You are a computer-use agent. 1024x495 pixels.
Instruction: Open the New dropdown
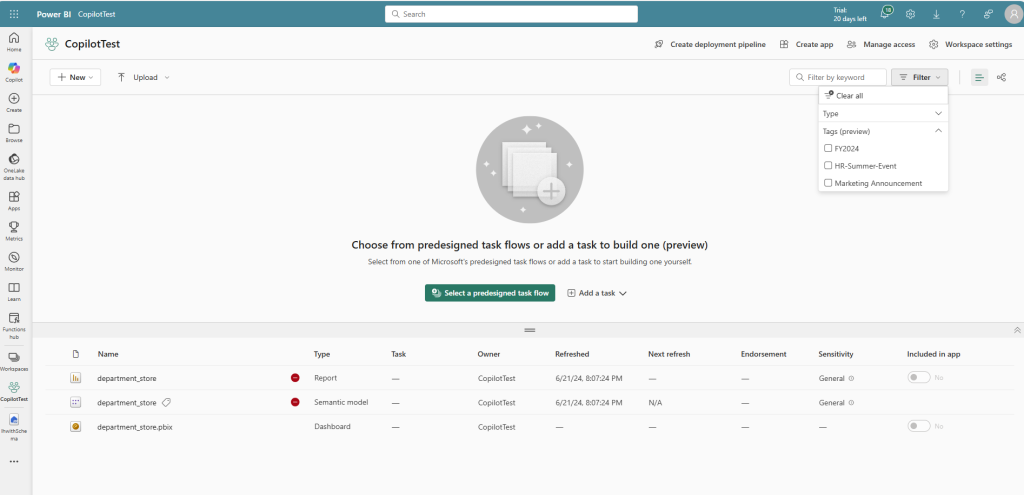point(75,77)
